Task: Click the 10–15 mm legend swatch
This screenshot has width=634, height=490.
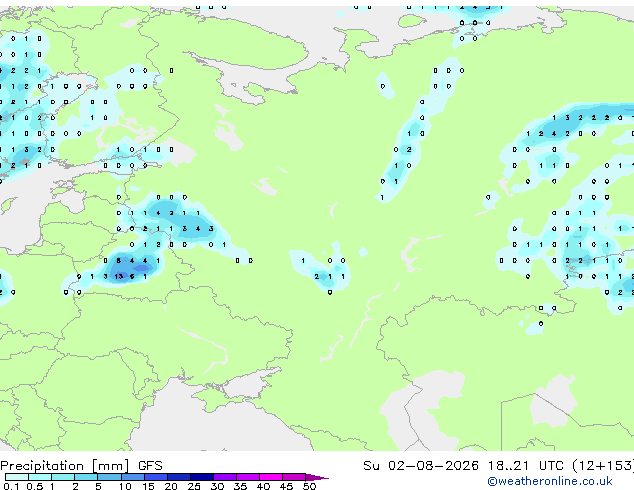Action: pos(132,477)
